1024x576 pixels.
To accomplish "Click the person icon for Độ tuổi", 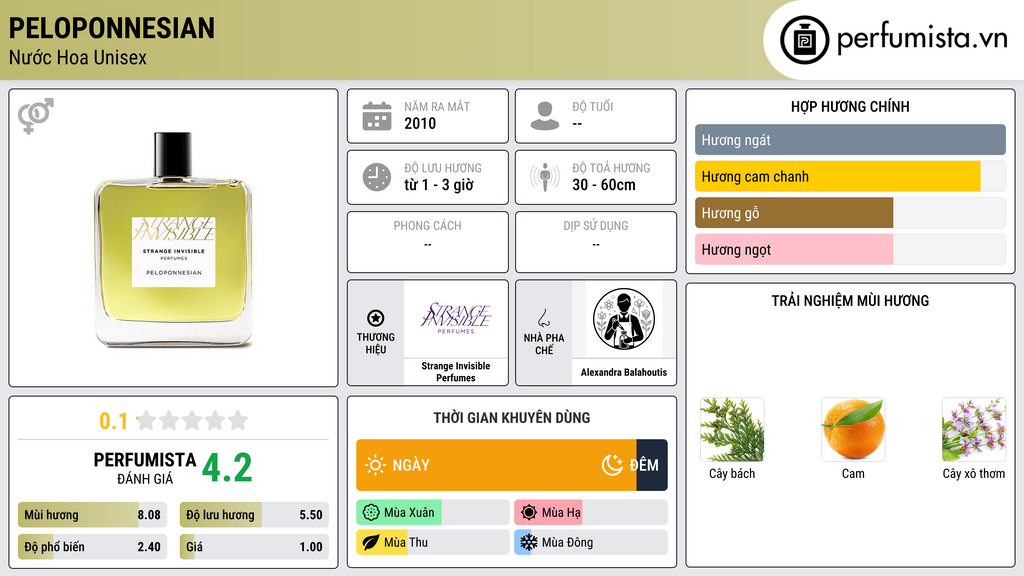I will pyautogui.click(x=545, y=116).
